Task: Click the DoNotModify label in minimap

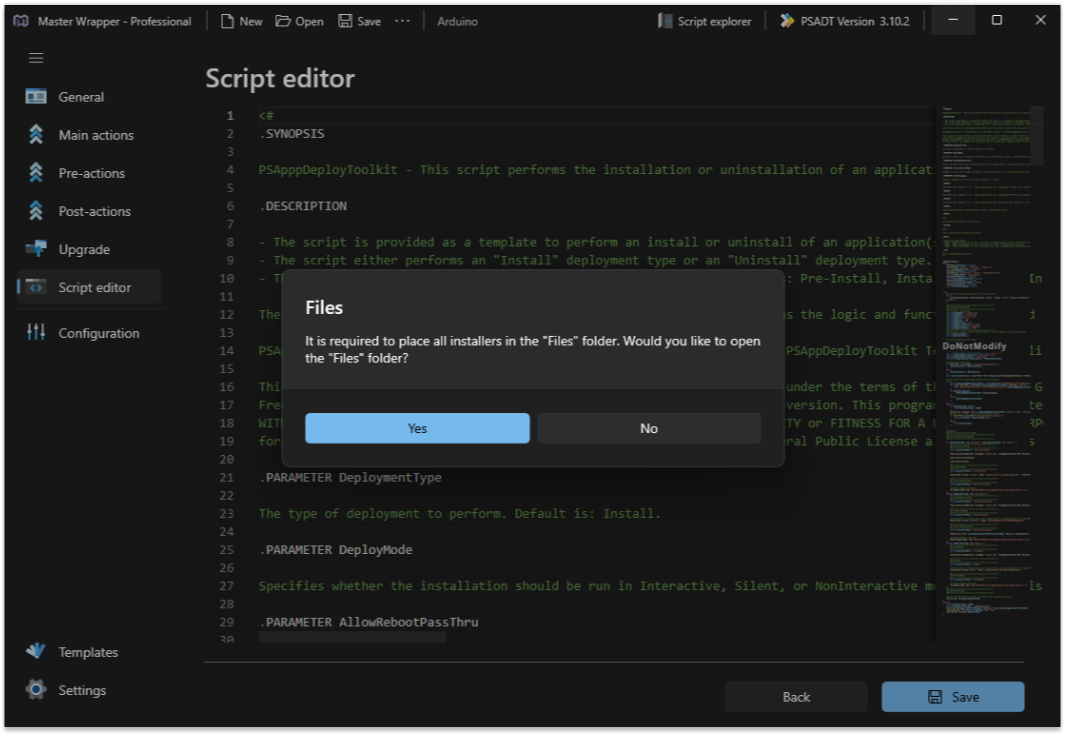Action: click(x=974, y=346)
